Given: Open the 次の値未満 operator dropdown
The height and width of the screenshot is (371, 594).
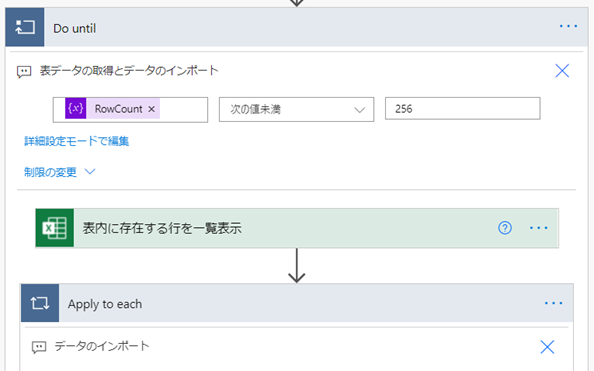Looking at the screenshot, I should pyautogui.click(x=296, y=110).
